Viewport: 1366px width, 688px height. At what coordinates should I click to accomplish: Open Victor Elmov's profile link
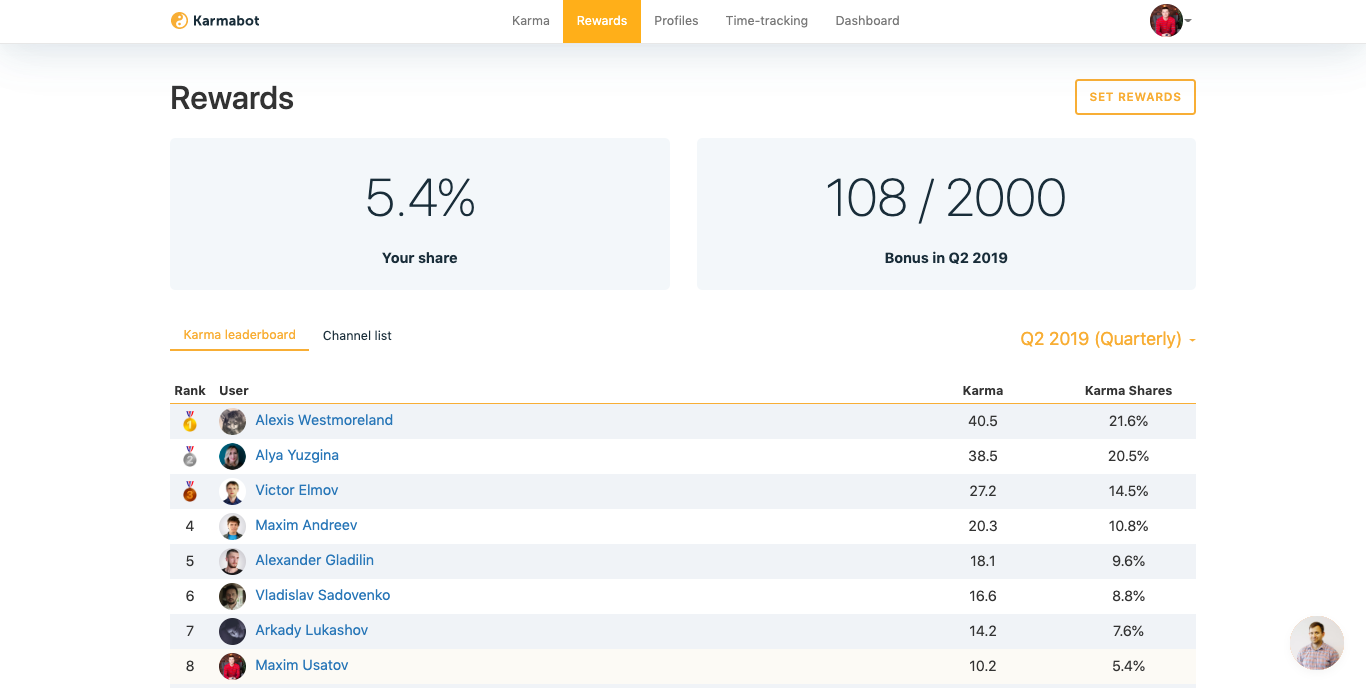pyautogui.click(x=297, y=490)
